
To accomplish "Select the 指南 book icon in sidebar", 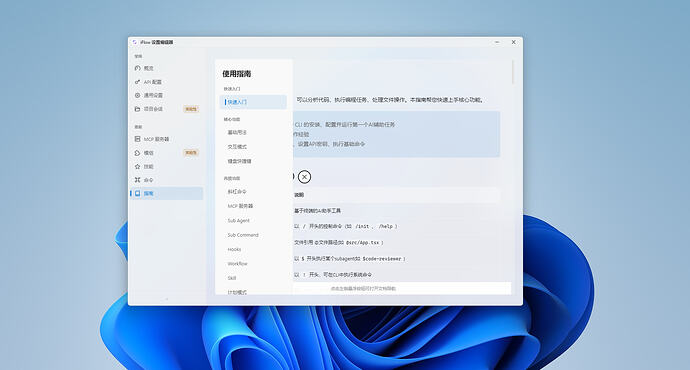I will (x=137, y=193).
